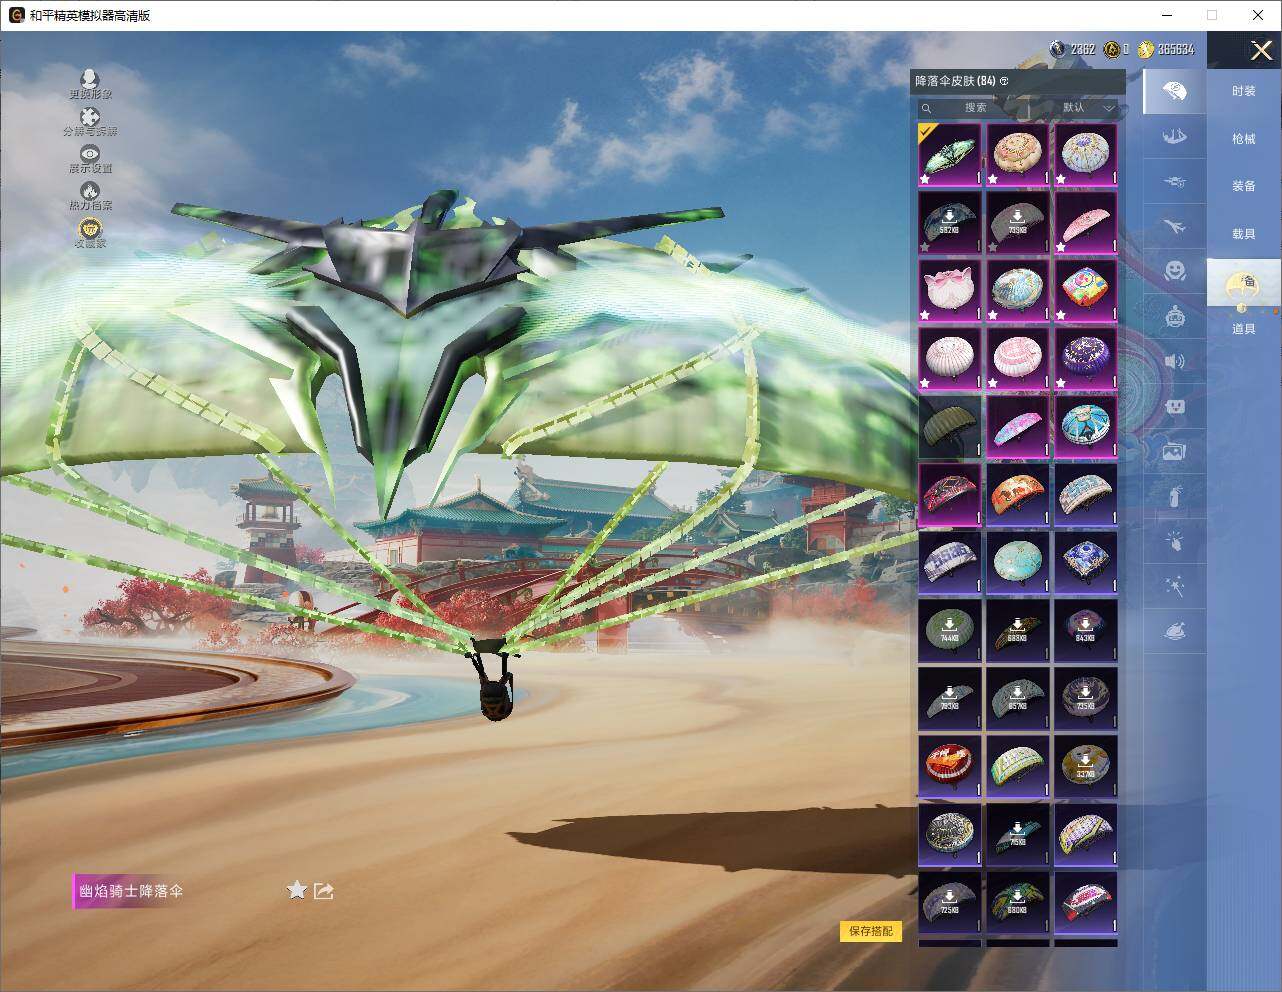This screenshot has width=1282, height=992.
Task: Select the purple starry round parachute skin
Action: click(x=1086, y=358)
